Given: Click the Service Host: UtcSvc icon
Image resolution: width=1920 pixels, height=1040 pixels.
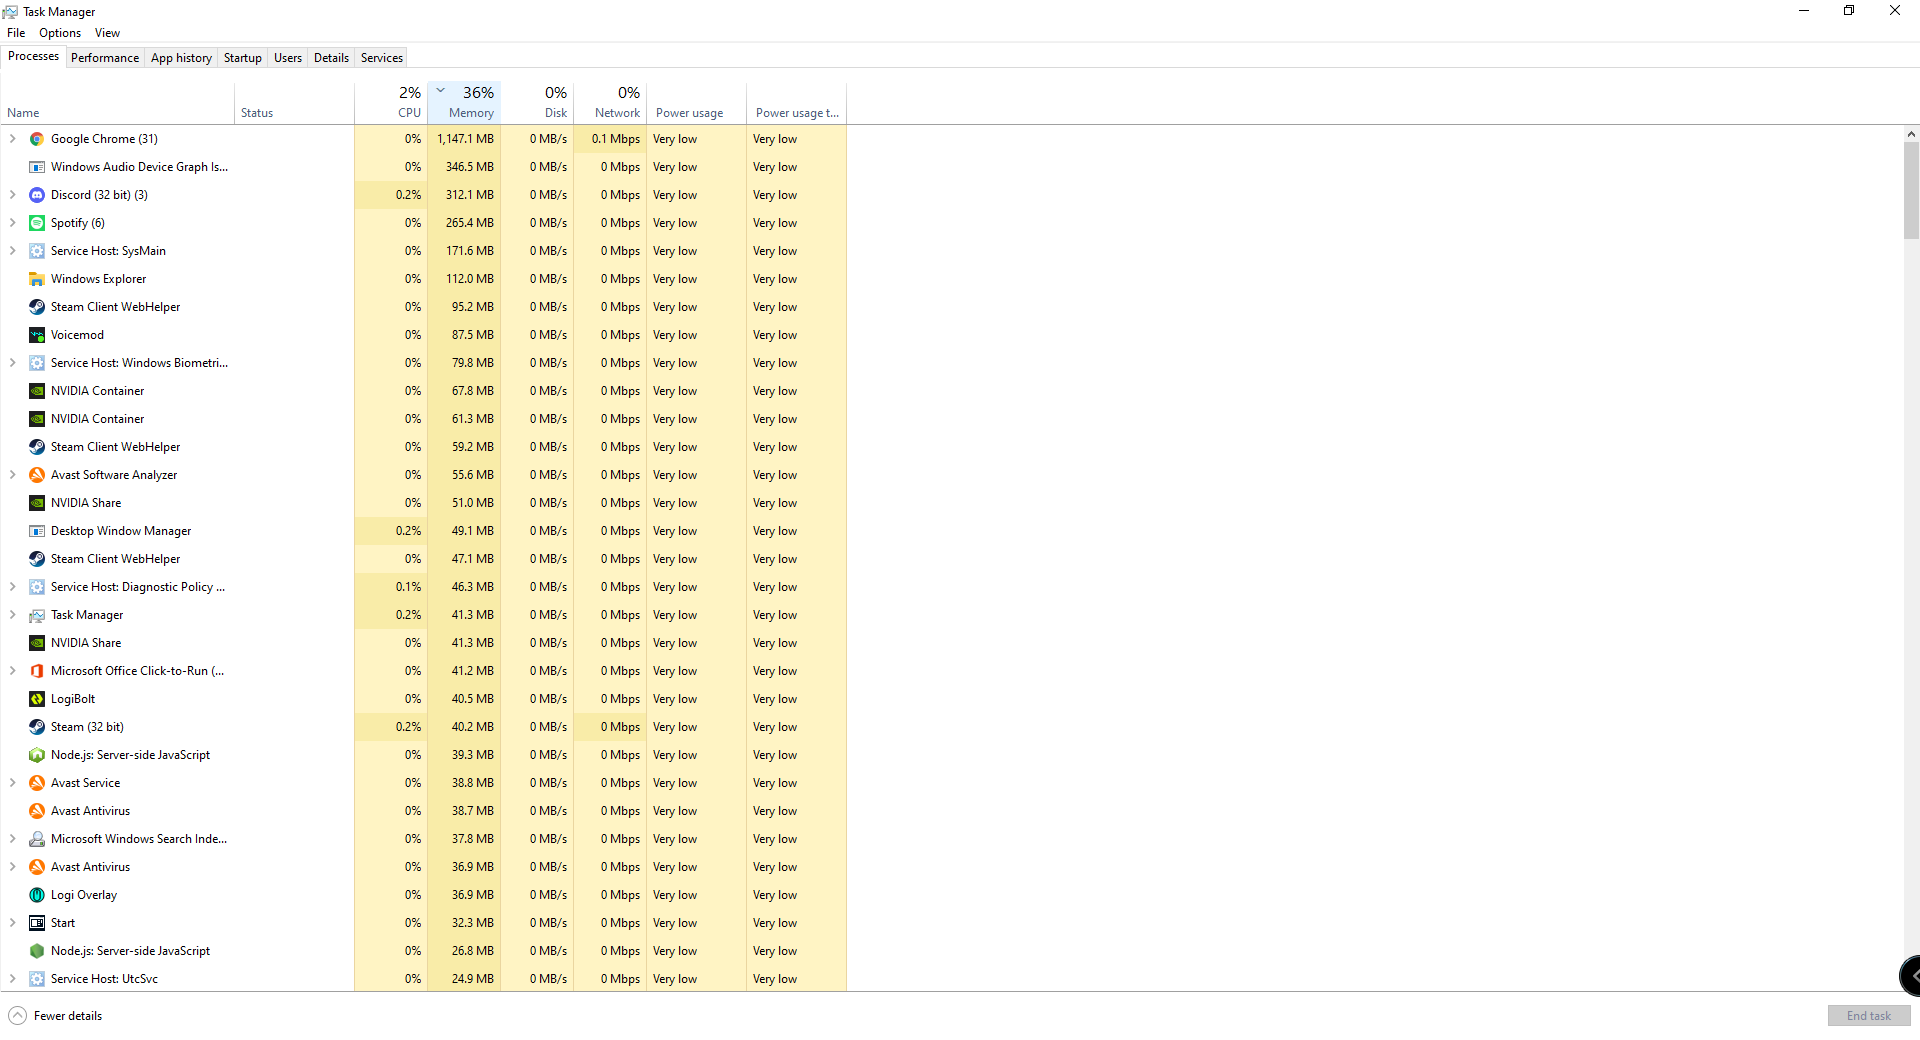Looking at the screenshot, I should coord(37,979).
